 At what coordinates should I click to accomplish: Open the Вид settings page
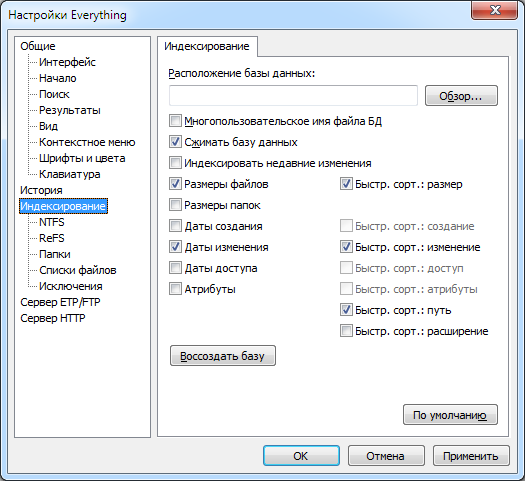[48, 126]
